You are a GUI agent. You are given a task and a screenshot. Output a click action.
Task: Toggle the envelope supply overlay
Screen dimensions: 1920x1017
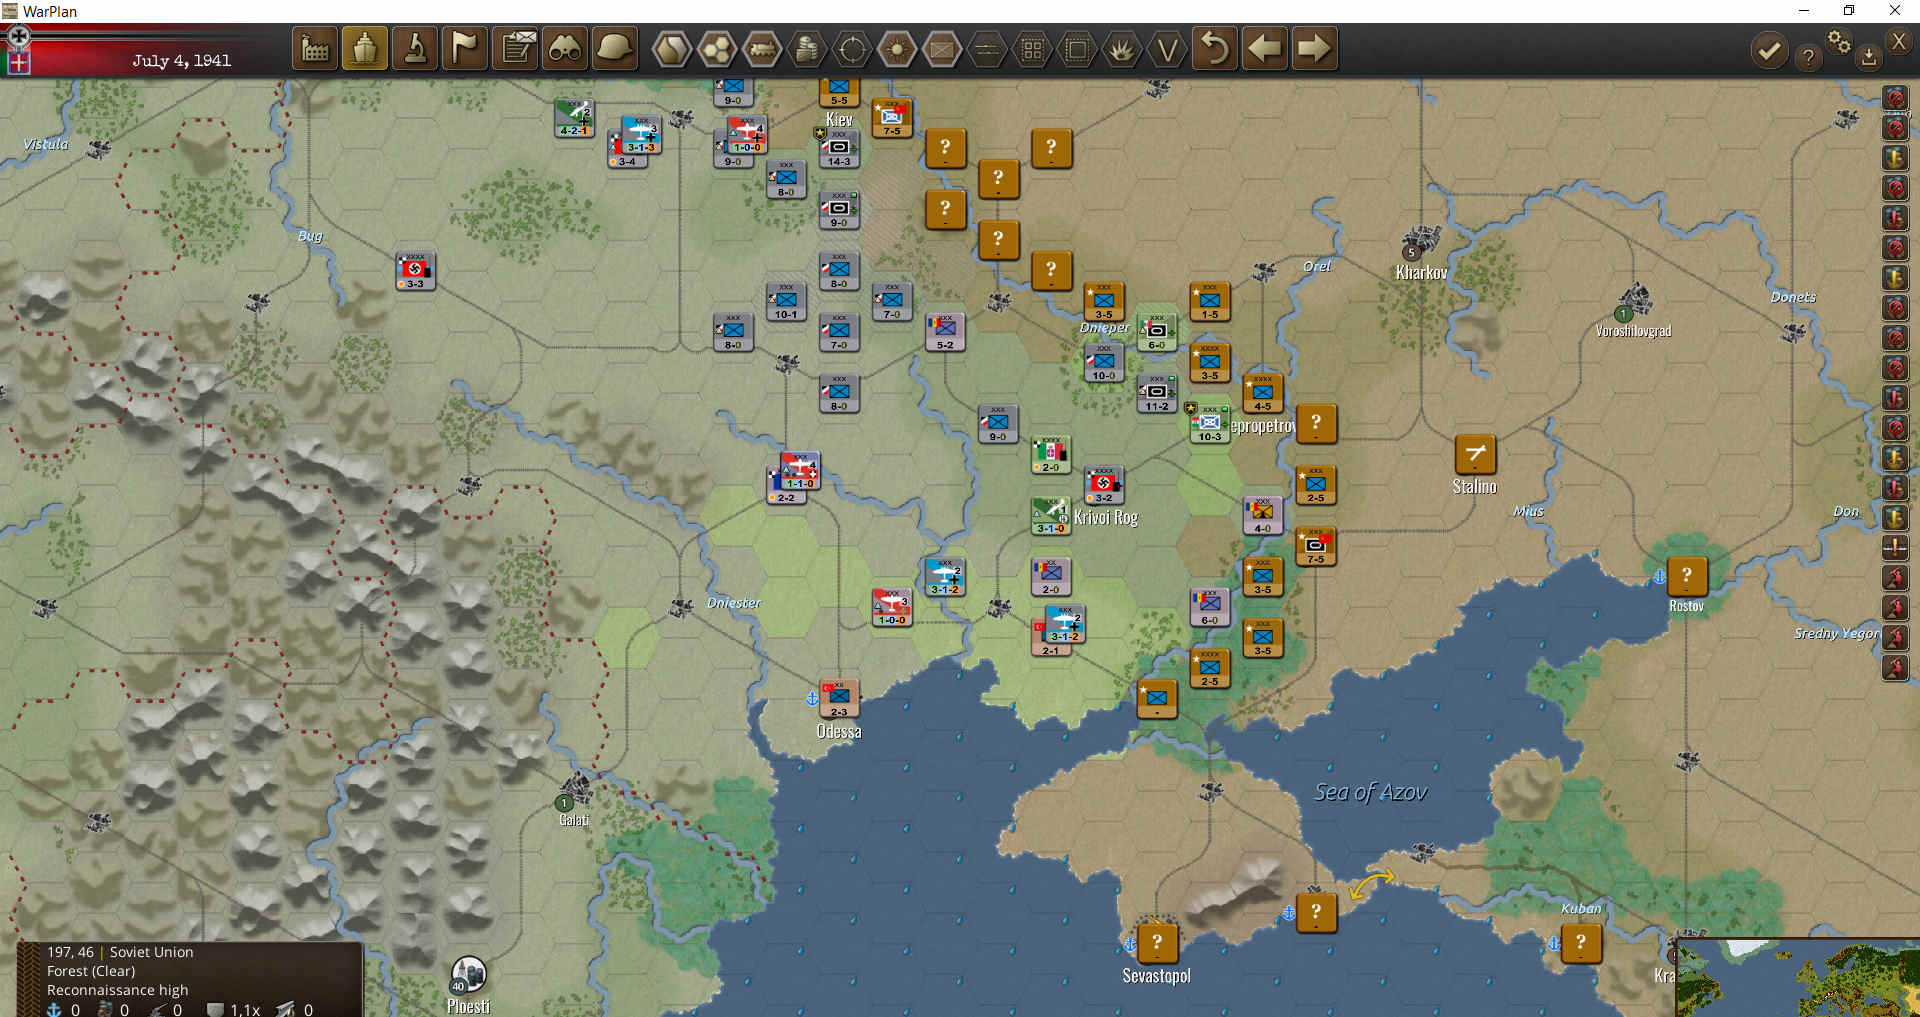tap(942, 49)
